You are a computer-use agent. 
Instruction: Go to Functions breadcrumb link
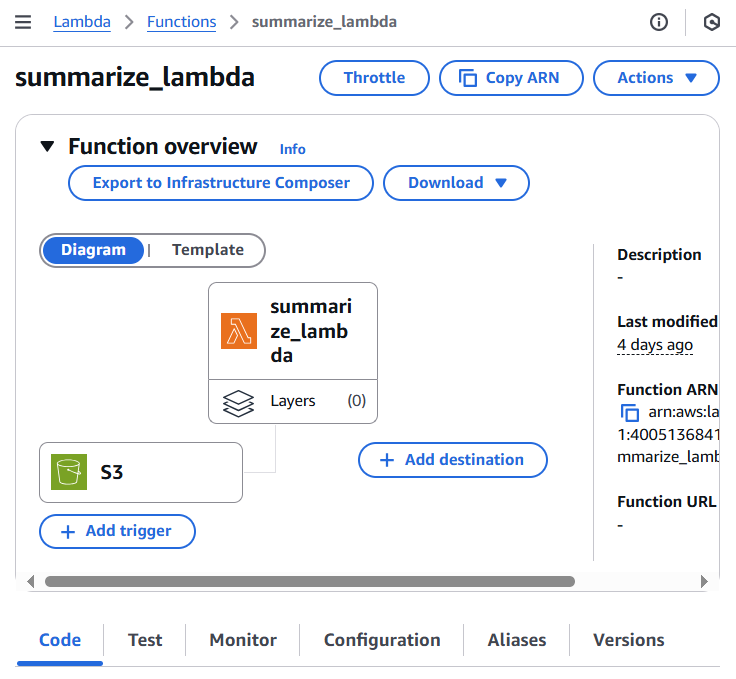[181, 22]
